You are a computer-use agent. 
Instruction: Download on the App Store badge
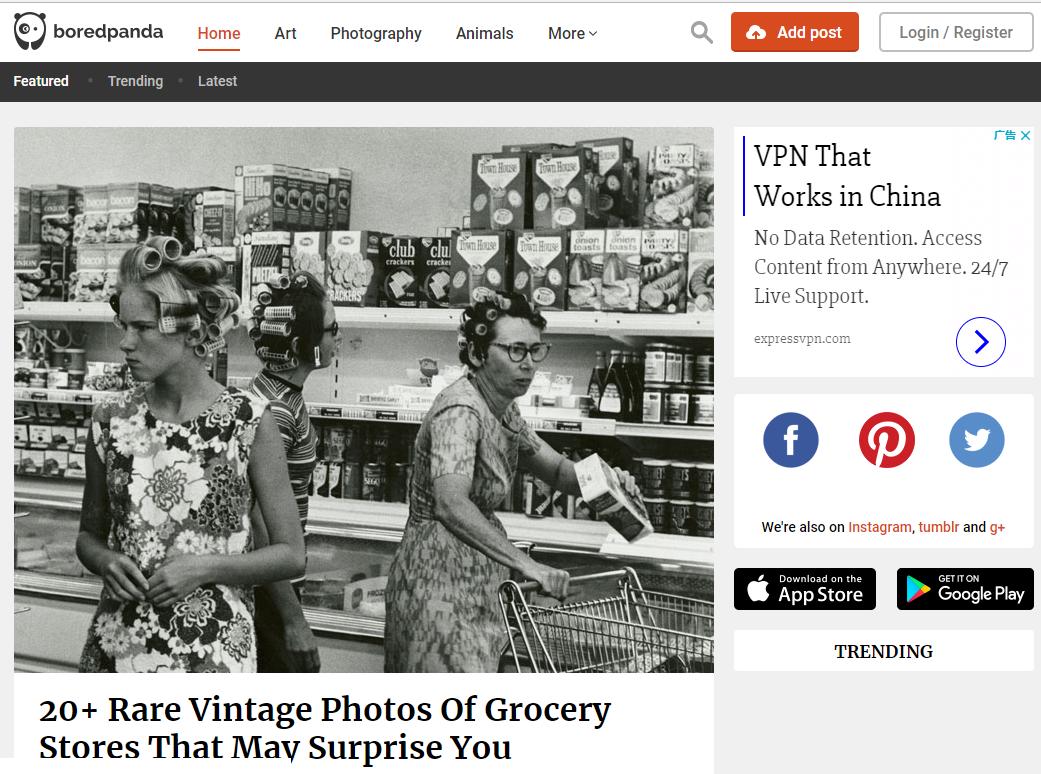tap(805, 589)
